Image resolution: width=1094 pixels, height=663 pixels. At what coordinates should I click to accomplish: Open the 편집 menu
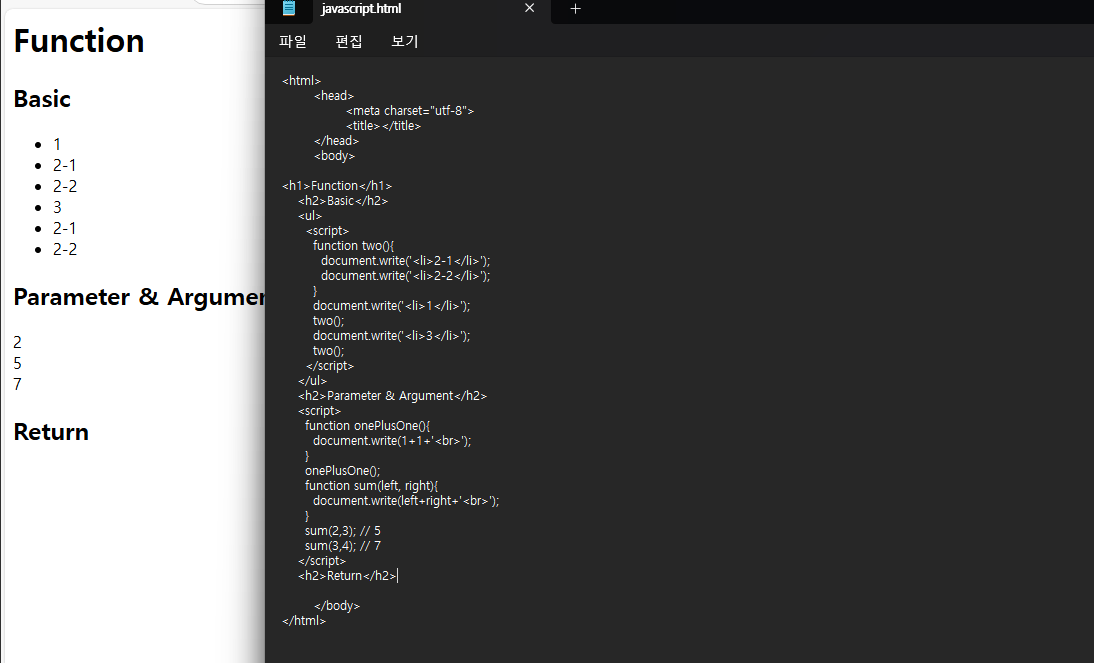(349, 41)
